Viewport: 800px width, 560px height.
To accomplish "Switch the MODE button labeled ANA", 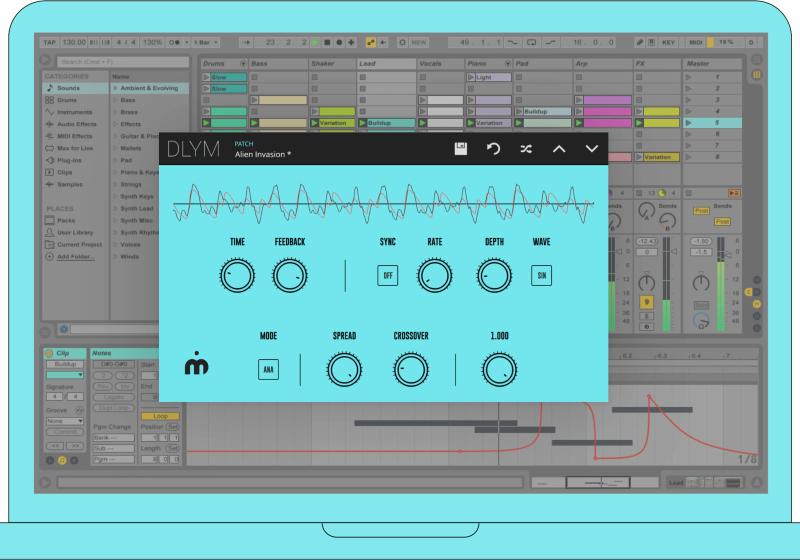I will [267, 369].
